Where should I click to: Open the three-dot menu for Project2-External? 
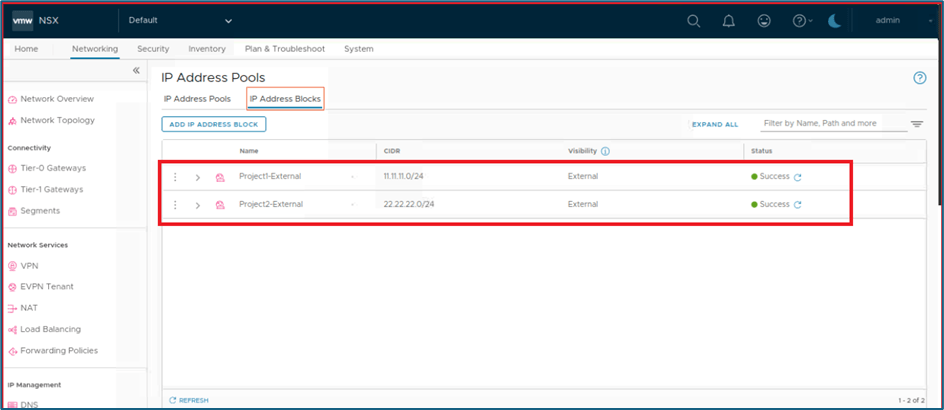point(175,205)
